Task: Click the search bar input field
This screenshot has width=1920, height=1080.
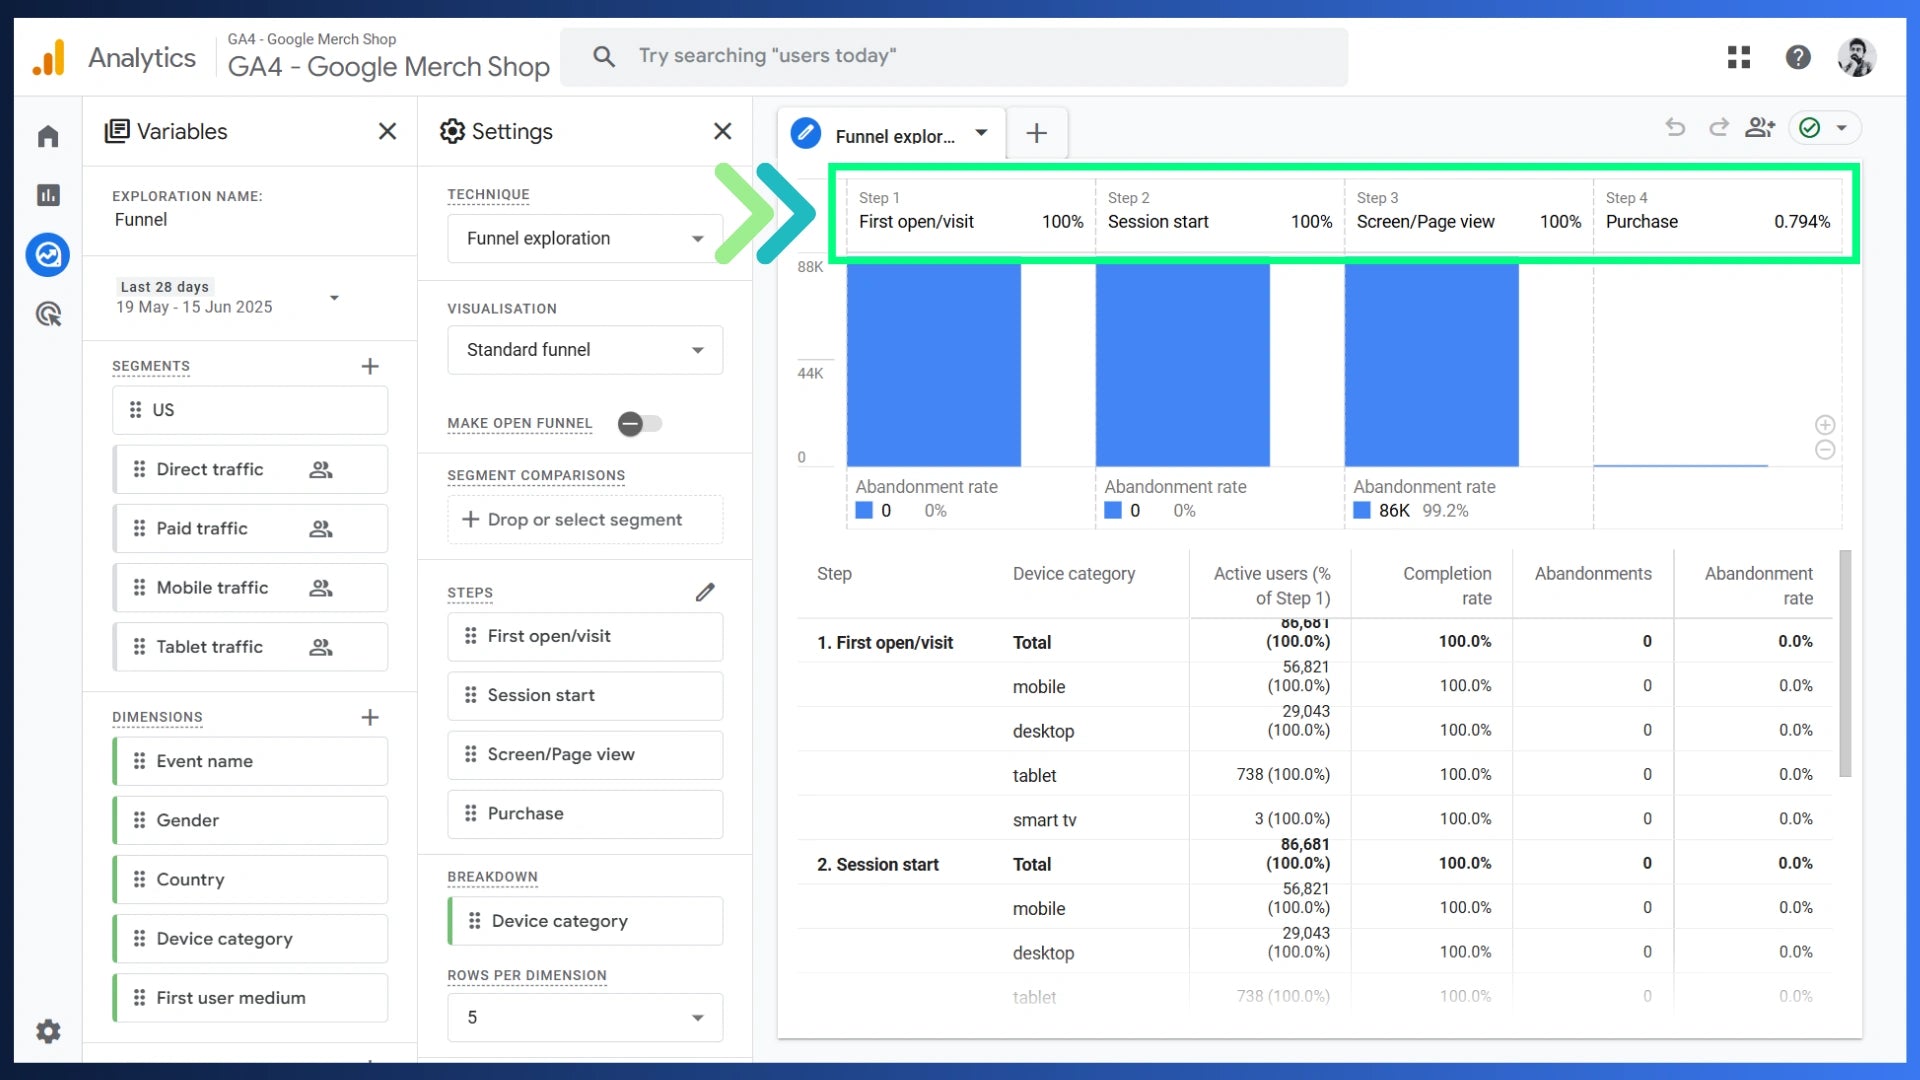Action: pyautogui.click(x=960, y=56)
